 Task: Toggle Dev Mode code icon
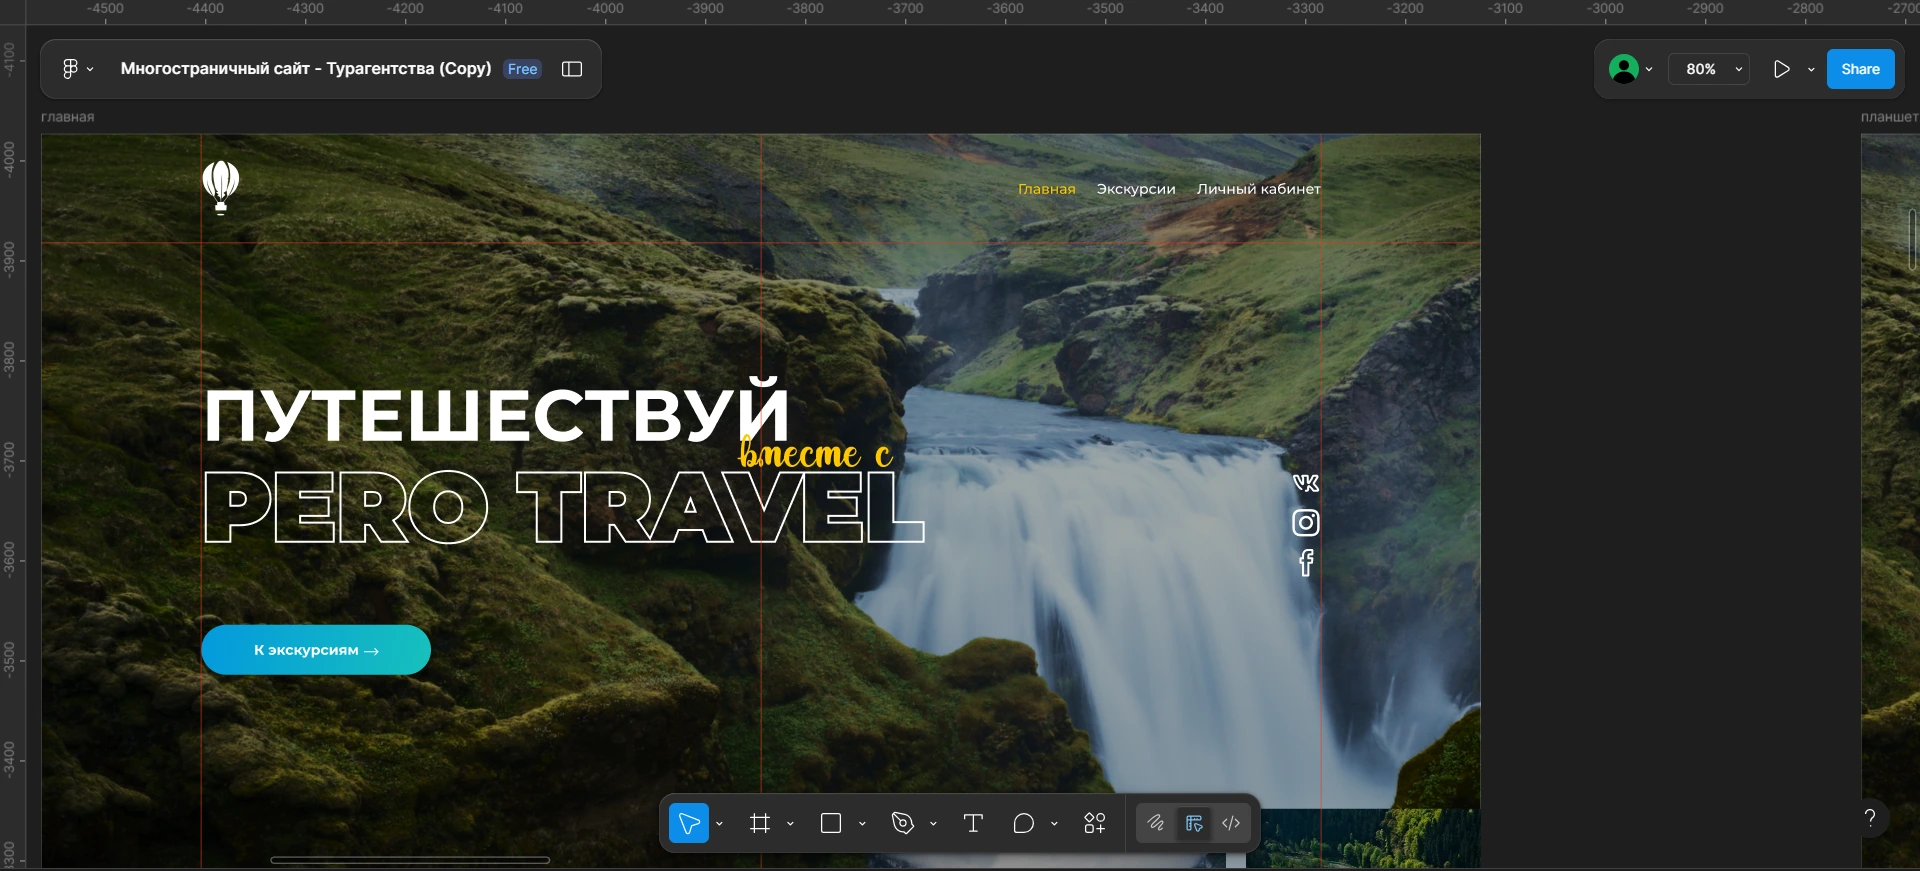point(1231,823)
